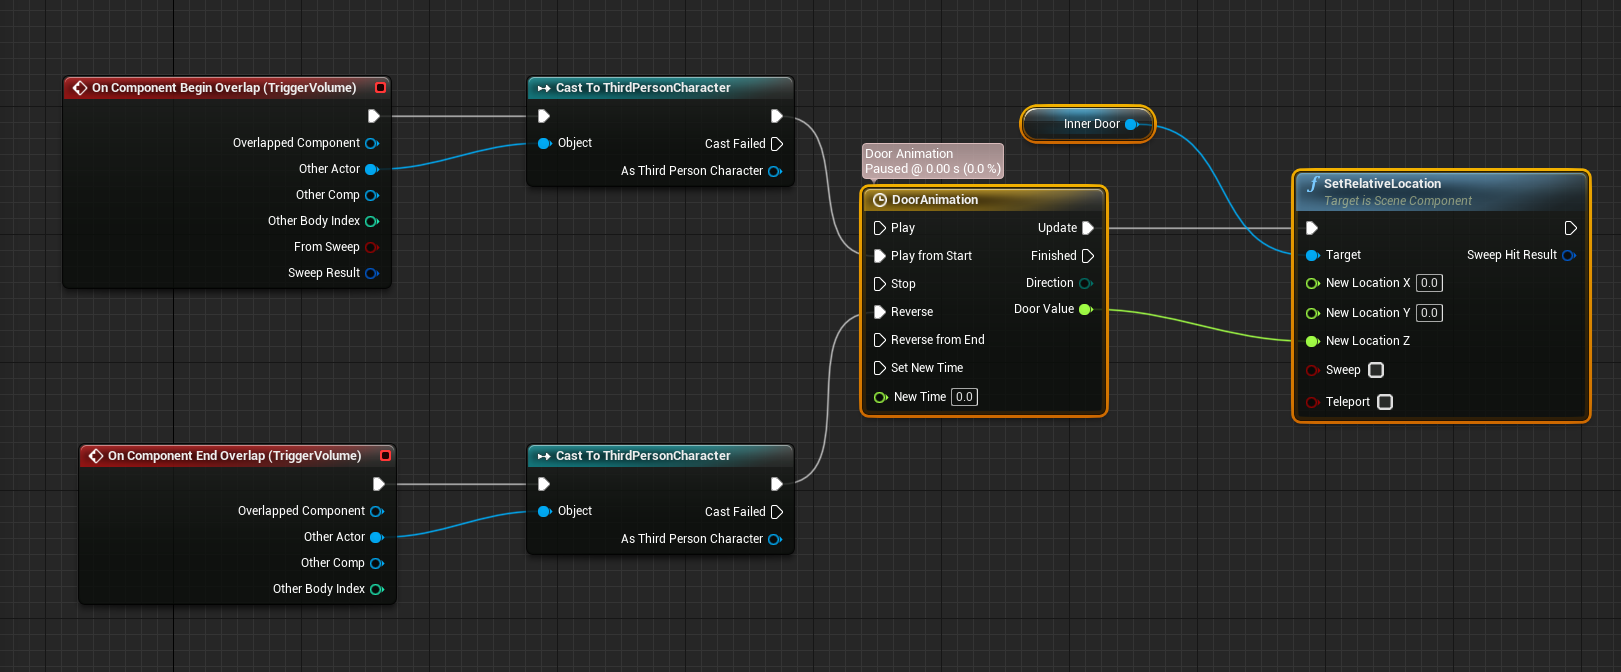Click the Other Comp pin on Begin Overlap node

tap(372, 195)
